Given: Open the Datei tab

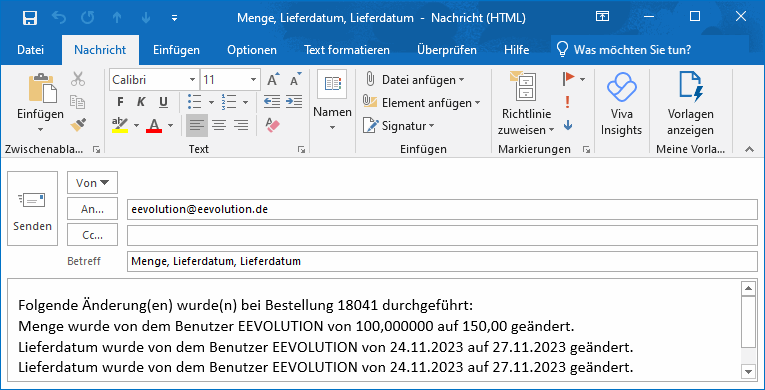Looking at the screenshot, I should 31,50.
